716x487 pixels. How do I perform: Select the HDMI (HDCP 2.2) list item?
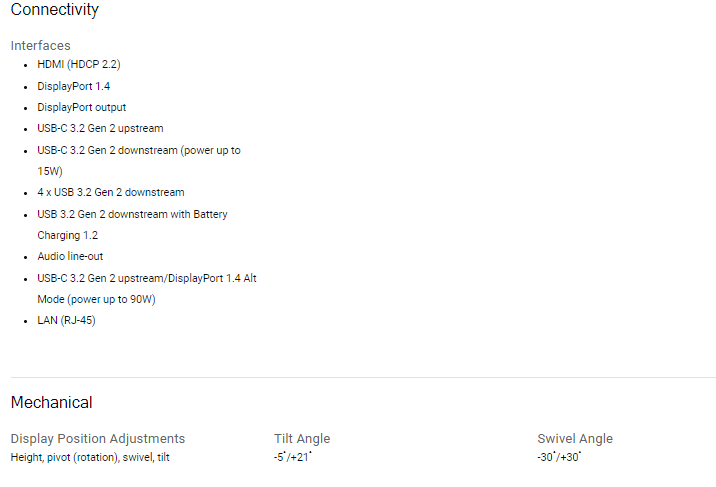(x=79, y=64)
